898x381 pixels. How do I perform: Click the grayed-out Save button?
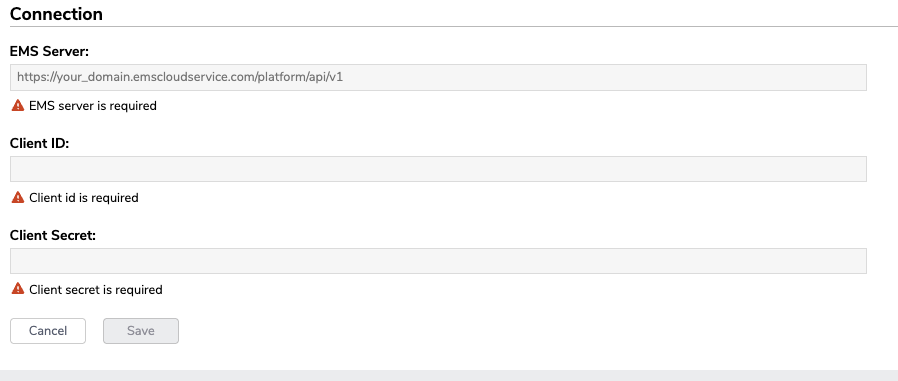[x=141, y=331]
